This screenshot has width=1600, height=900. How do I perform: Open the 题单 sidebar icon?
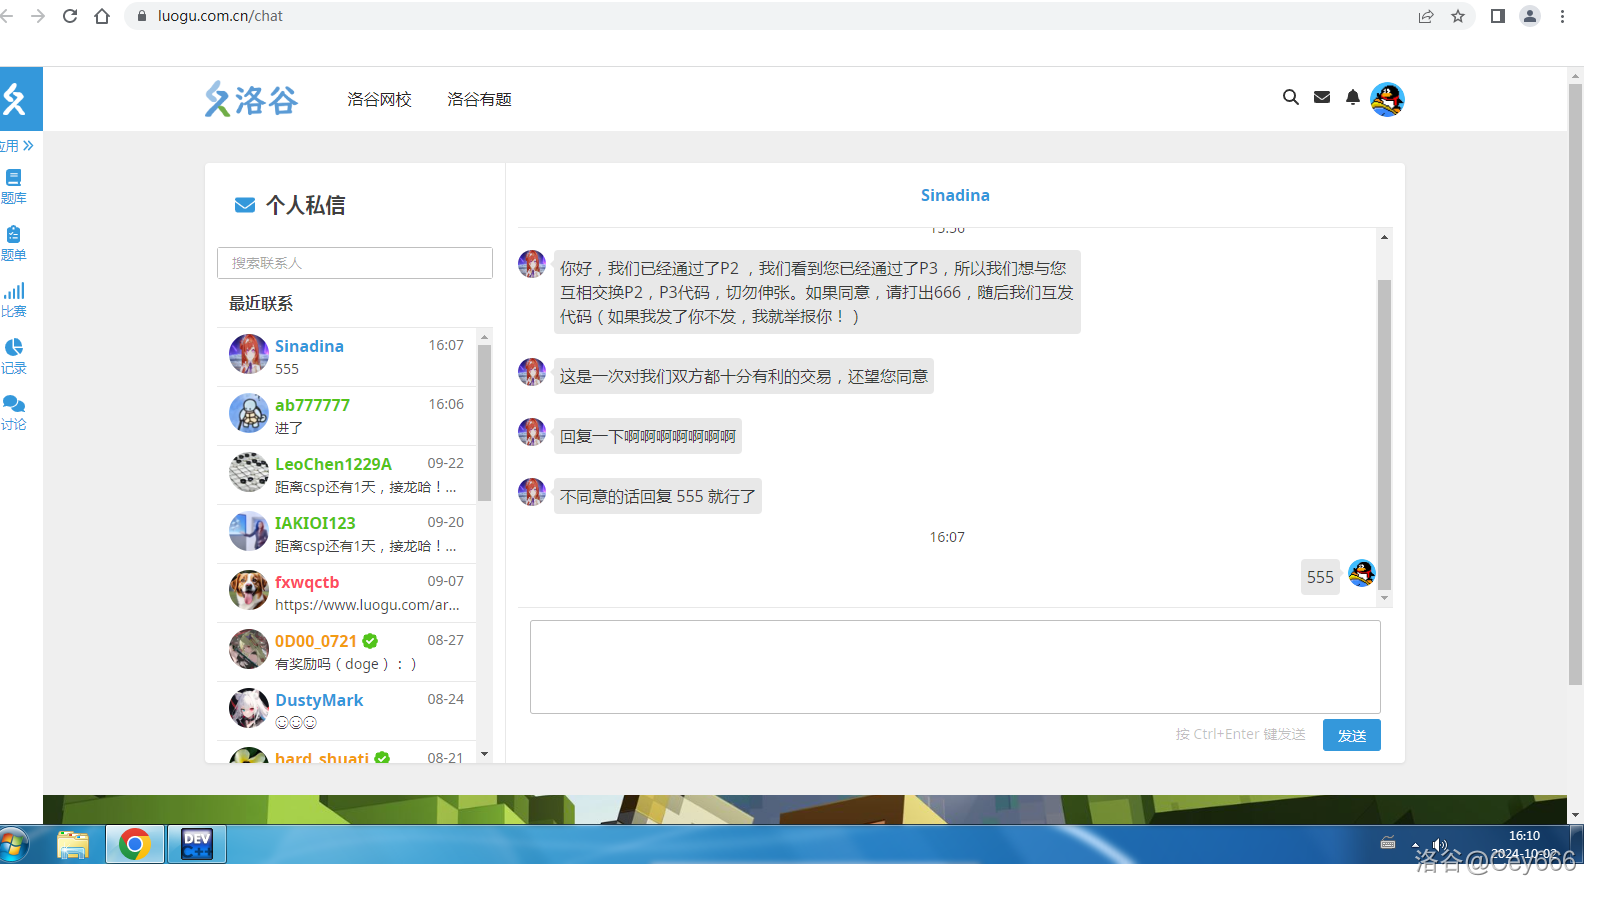click(14, 243)
